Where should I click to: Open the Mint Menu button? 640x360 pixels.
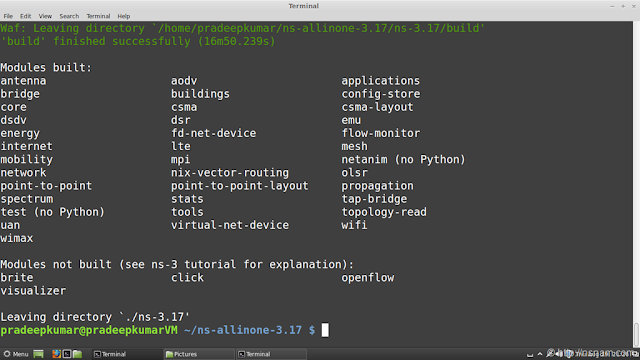[x=16, y=354]
